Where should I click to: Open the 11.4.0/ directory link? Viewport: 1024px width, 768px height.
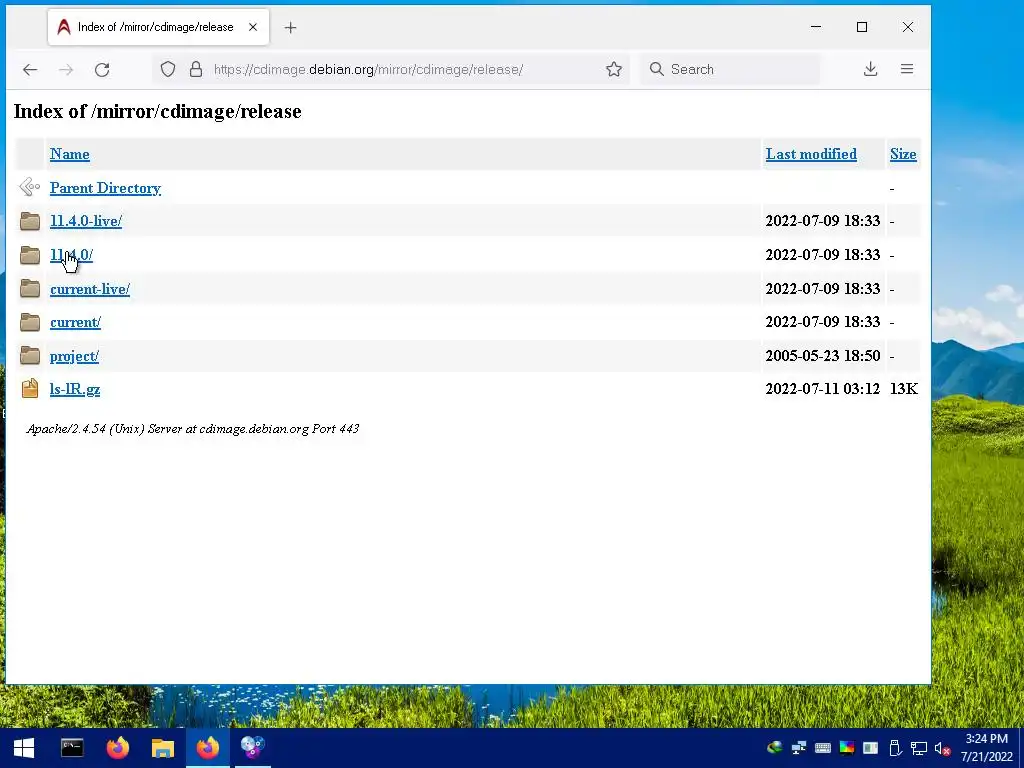pyautogui.click(x=71, y=255)
